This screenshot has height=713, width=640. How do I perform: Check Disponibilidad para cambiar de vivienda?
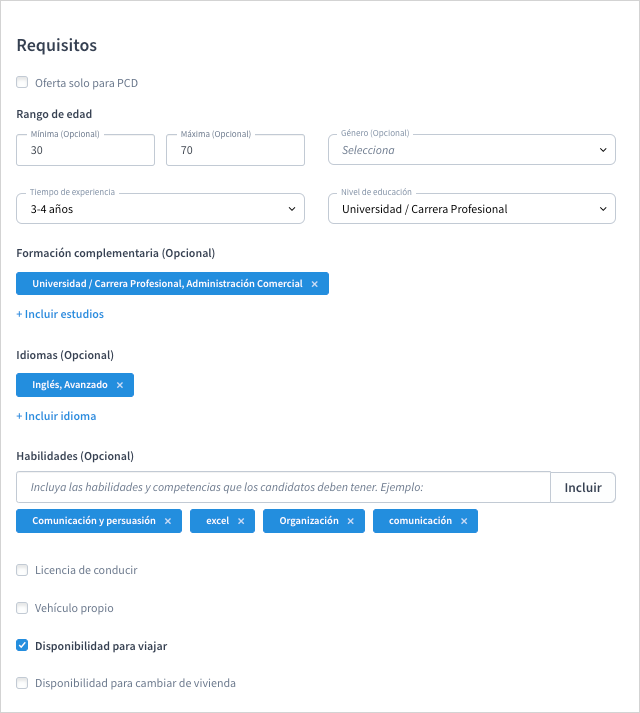pos(23,684)
